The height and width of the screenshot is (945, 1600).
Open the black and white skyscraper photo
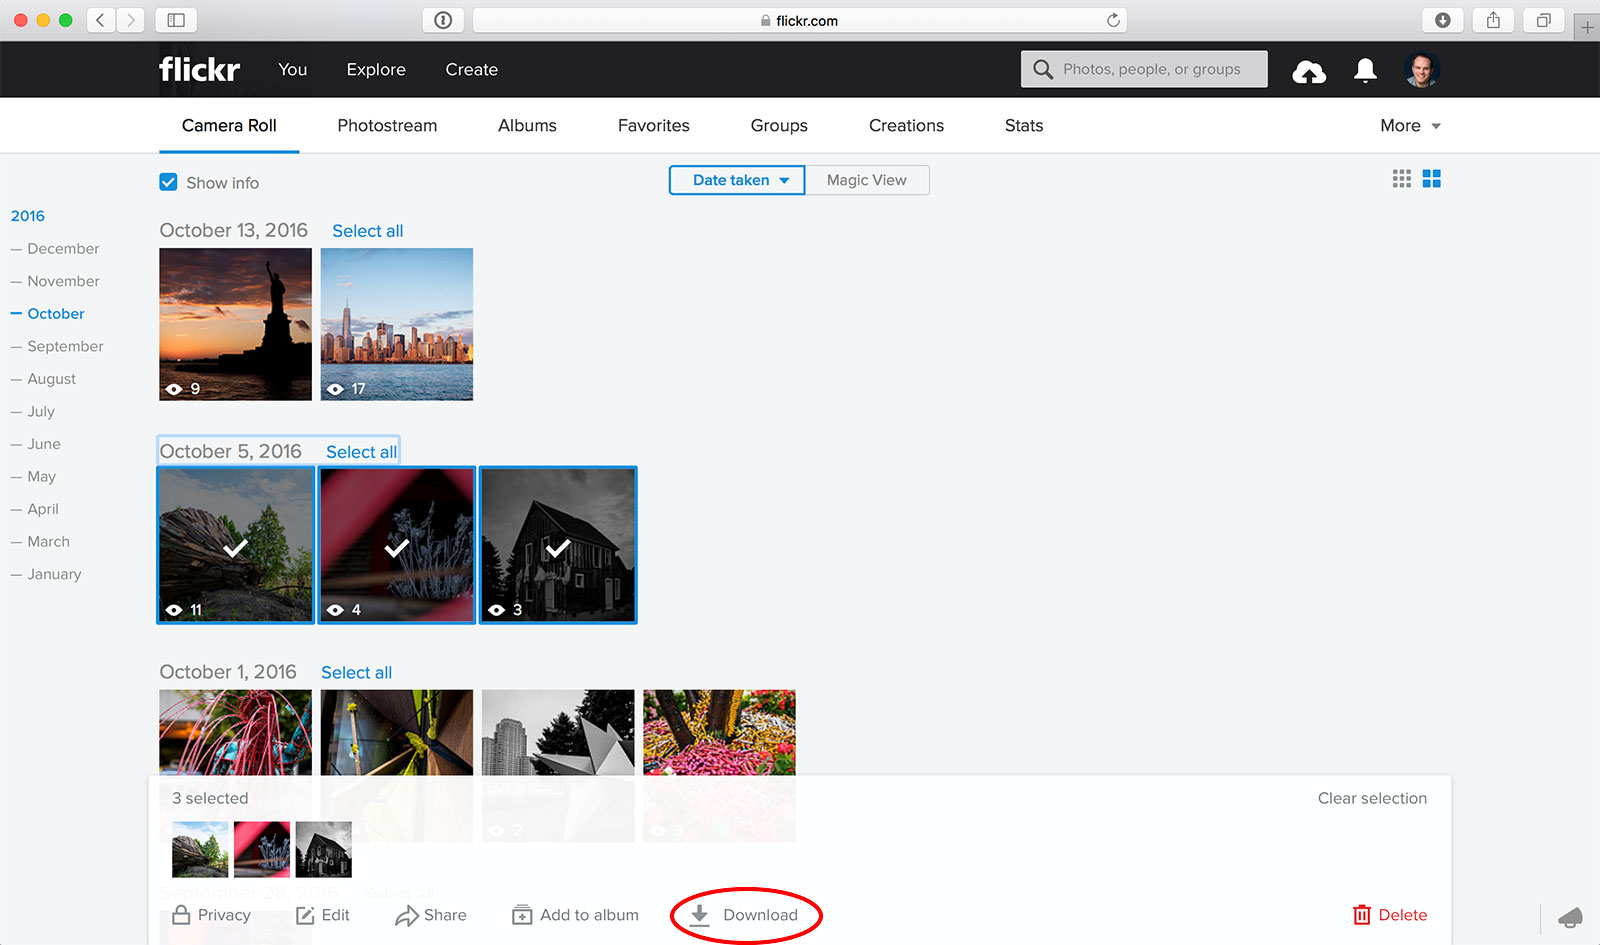[x=558, y=732]
